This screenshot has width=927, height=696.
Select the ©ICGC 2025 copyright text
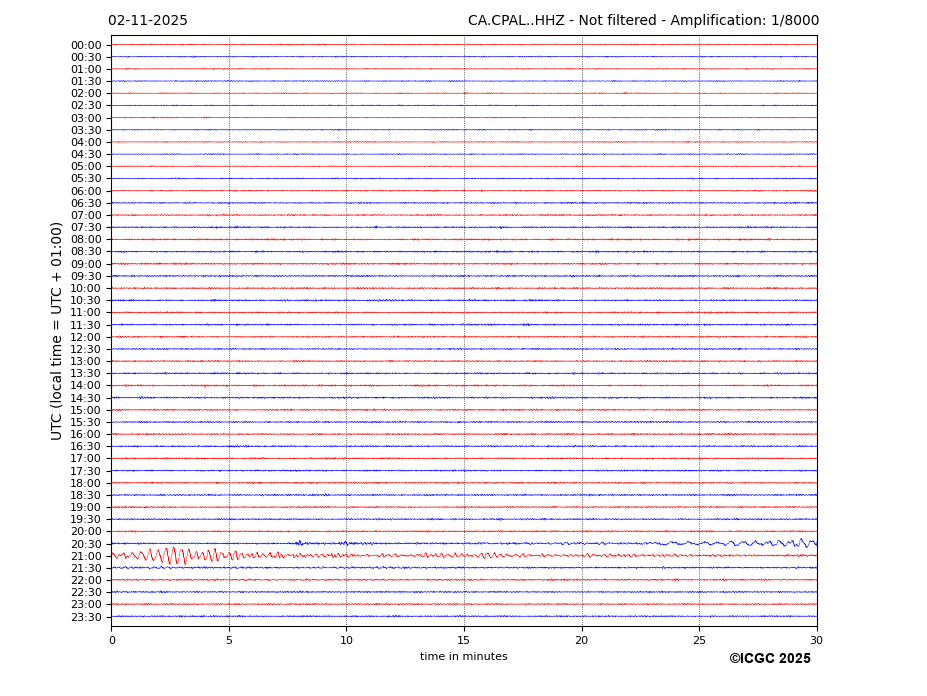point(769,659)
